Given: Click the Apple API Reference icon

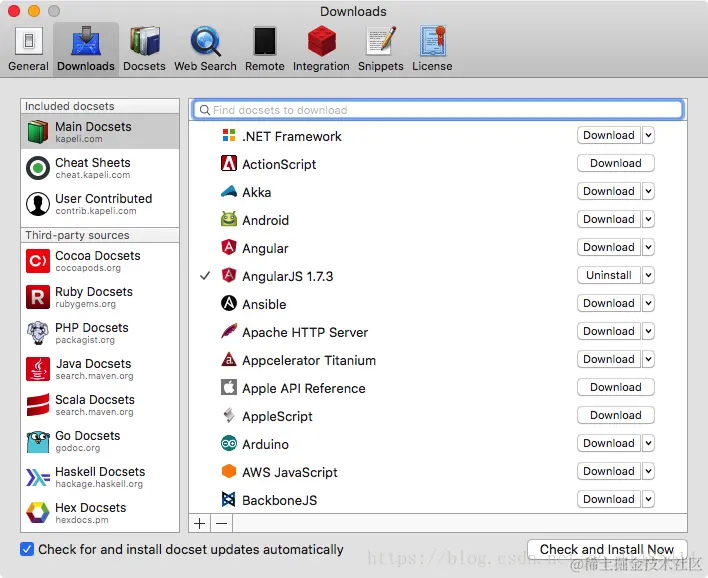Looking at the screenshot, I should click(229, 387).
